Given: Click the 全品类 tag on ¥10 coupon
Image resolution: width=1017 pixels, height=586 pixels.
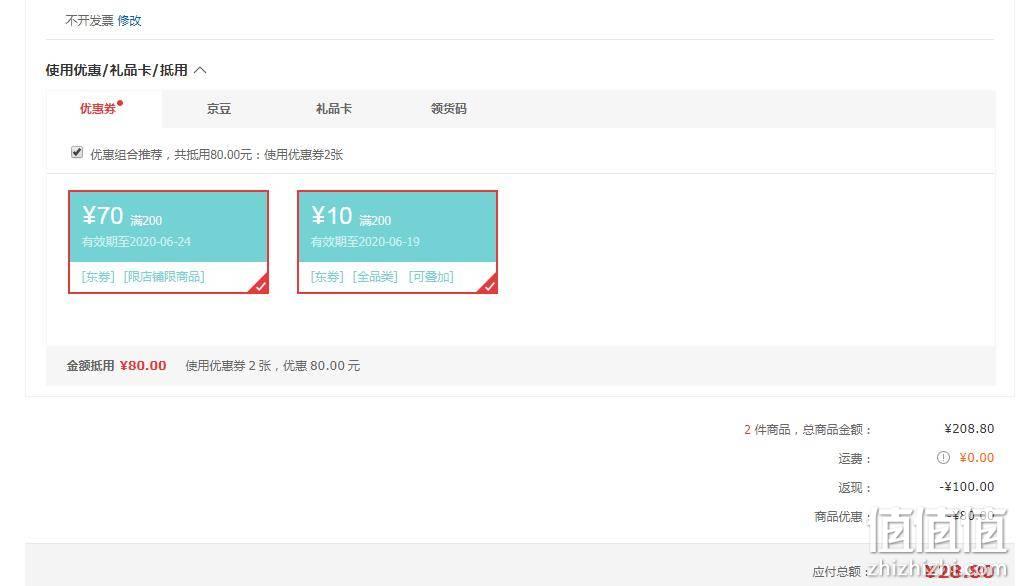Looking at the screenshot, I should point(375,277).
